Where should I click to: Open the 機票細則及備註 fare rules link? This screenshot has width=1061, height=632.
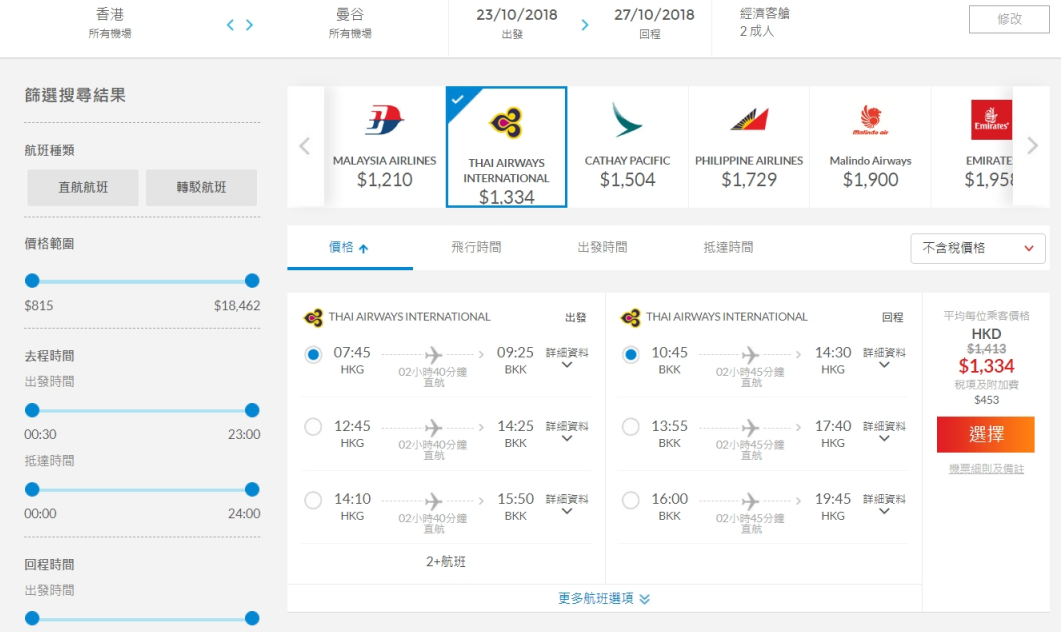click(x=986, y=469)
